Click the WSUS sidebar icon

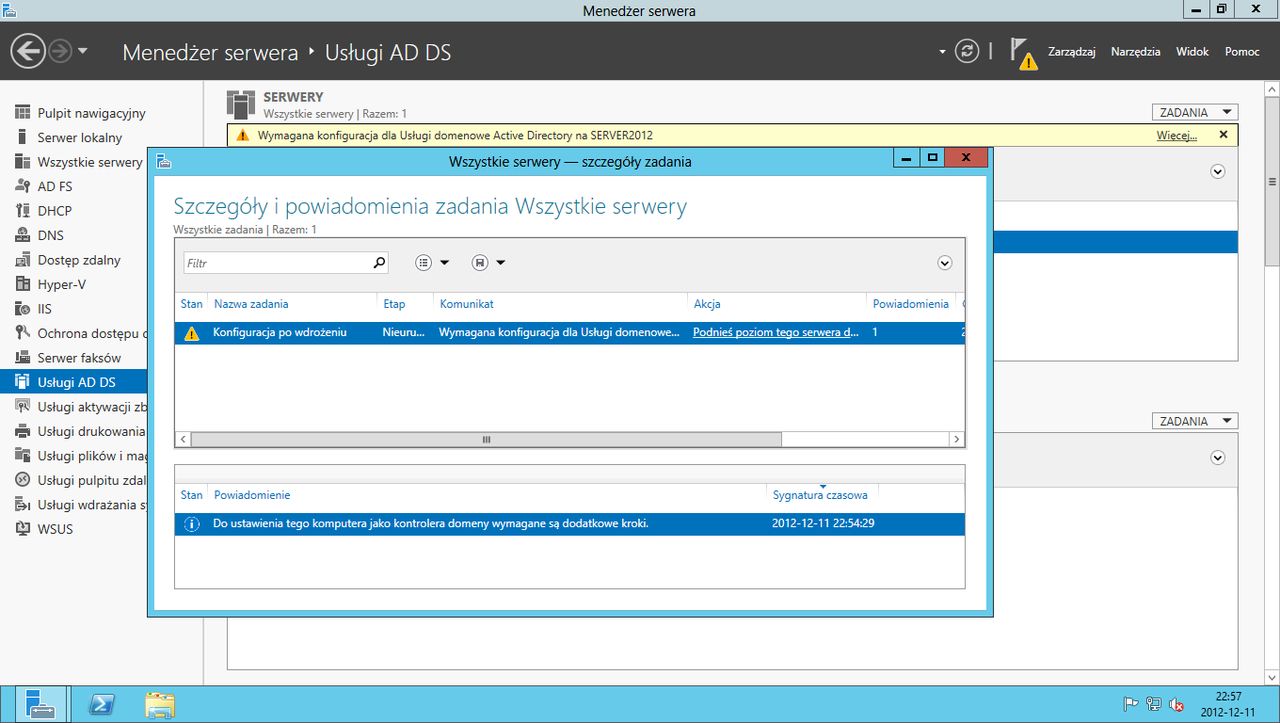[x=22, y=529]
